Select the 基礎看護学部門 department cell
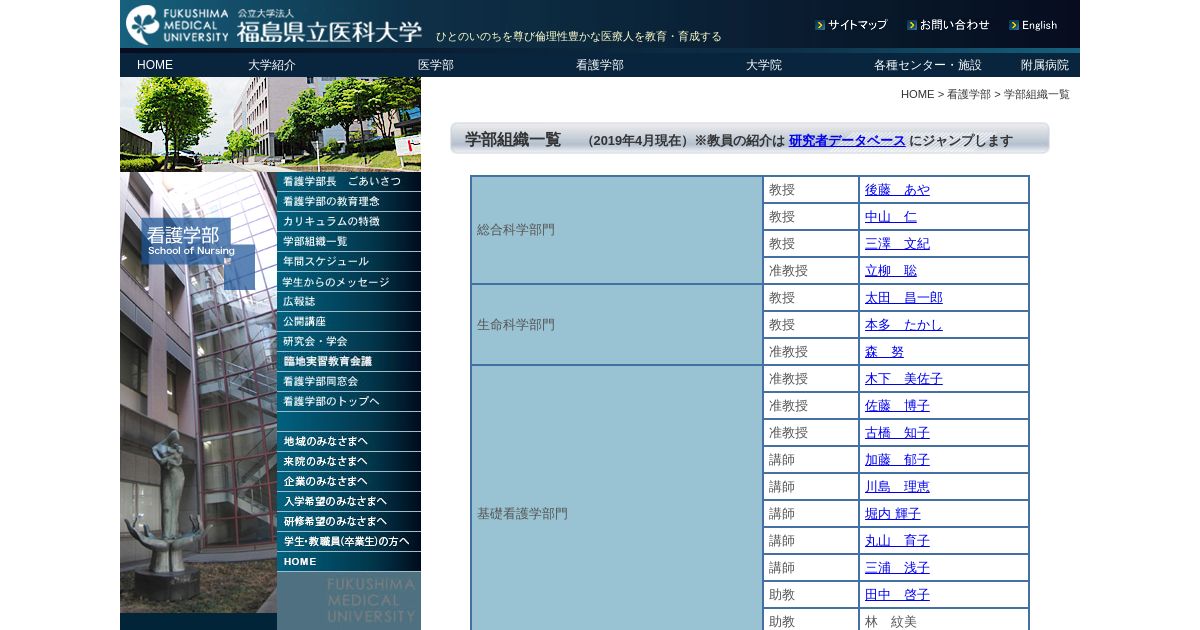The height and width of the screenshot is (630, 1200). click(x=617, y=498)
